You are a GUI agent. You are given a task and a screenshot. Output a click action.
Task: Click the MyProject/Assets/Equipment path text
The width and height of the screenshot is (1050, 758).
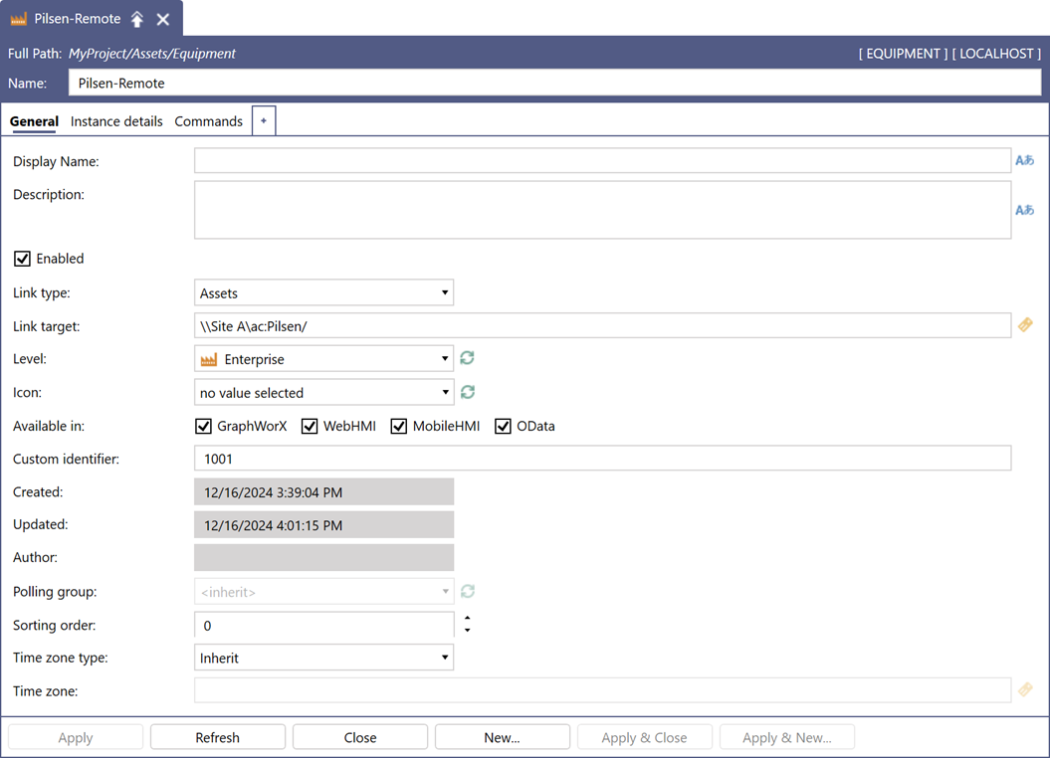[152, 54]
